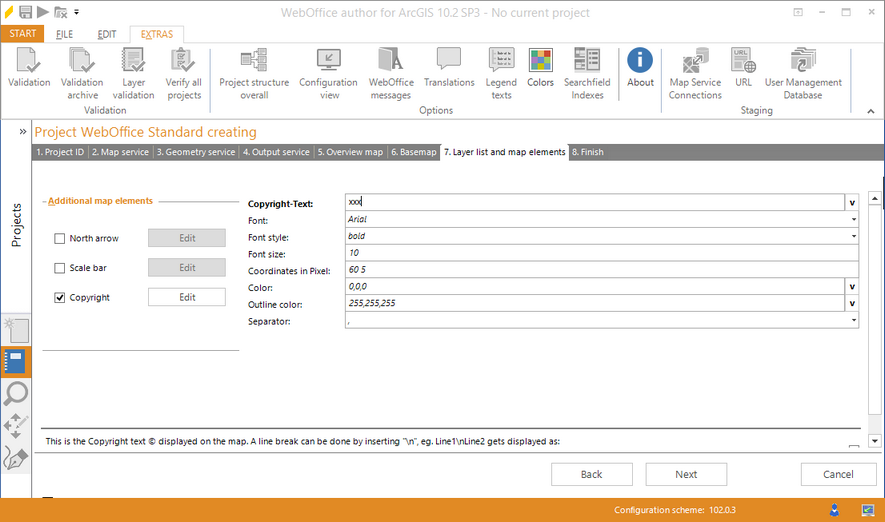Switch to the START tab
The height and width of the screenshot is (522, 885).
pyautogui.click(x=23, y=34)
